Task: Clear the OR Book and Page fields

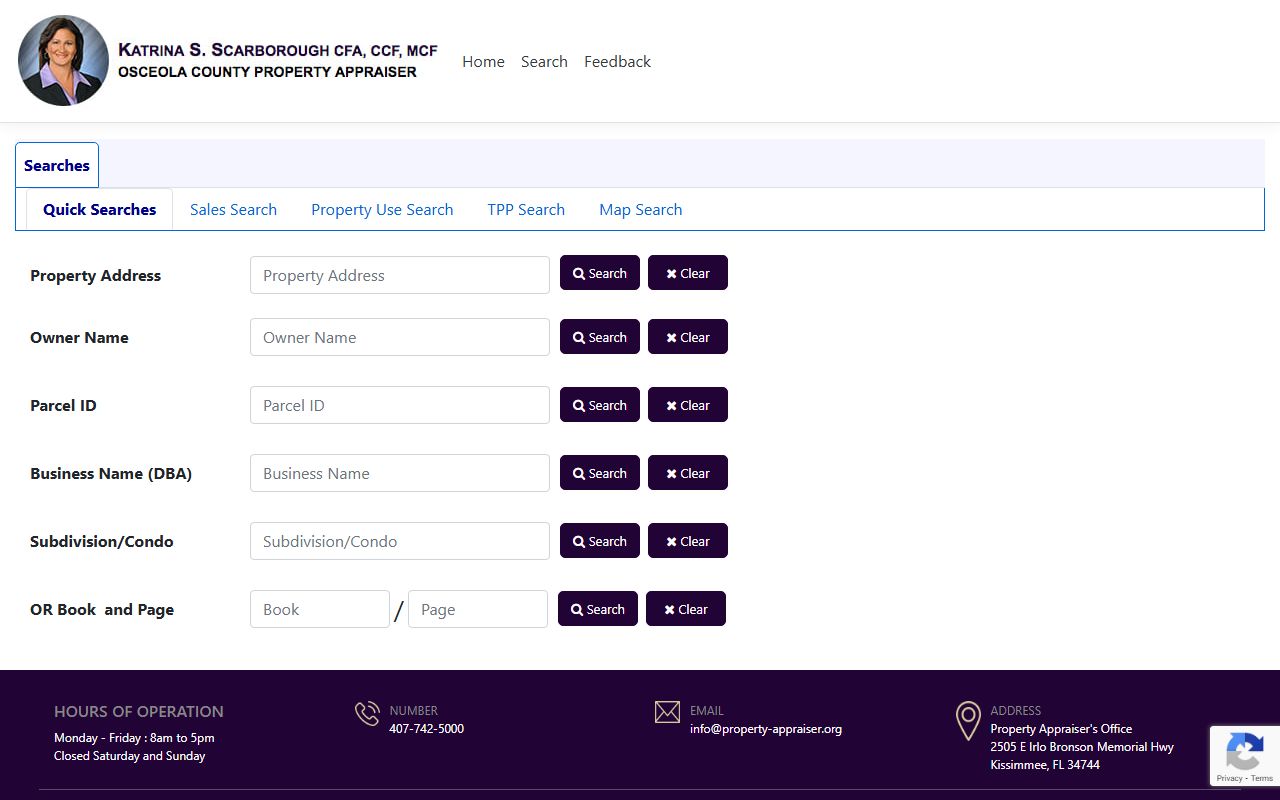Action: (x=686, y=609)
